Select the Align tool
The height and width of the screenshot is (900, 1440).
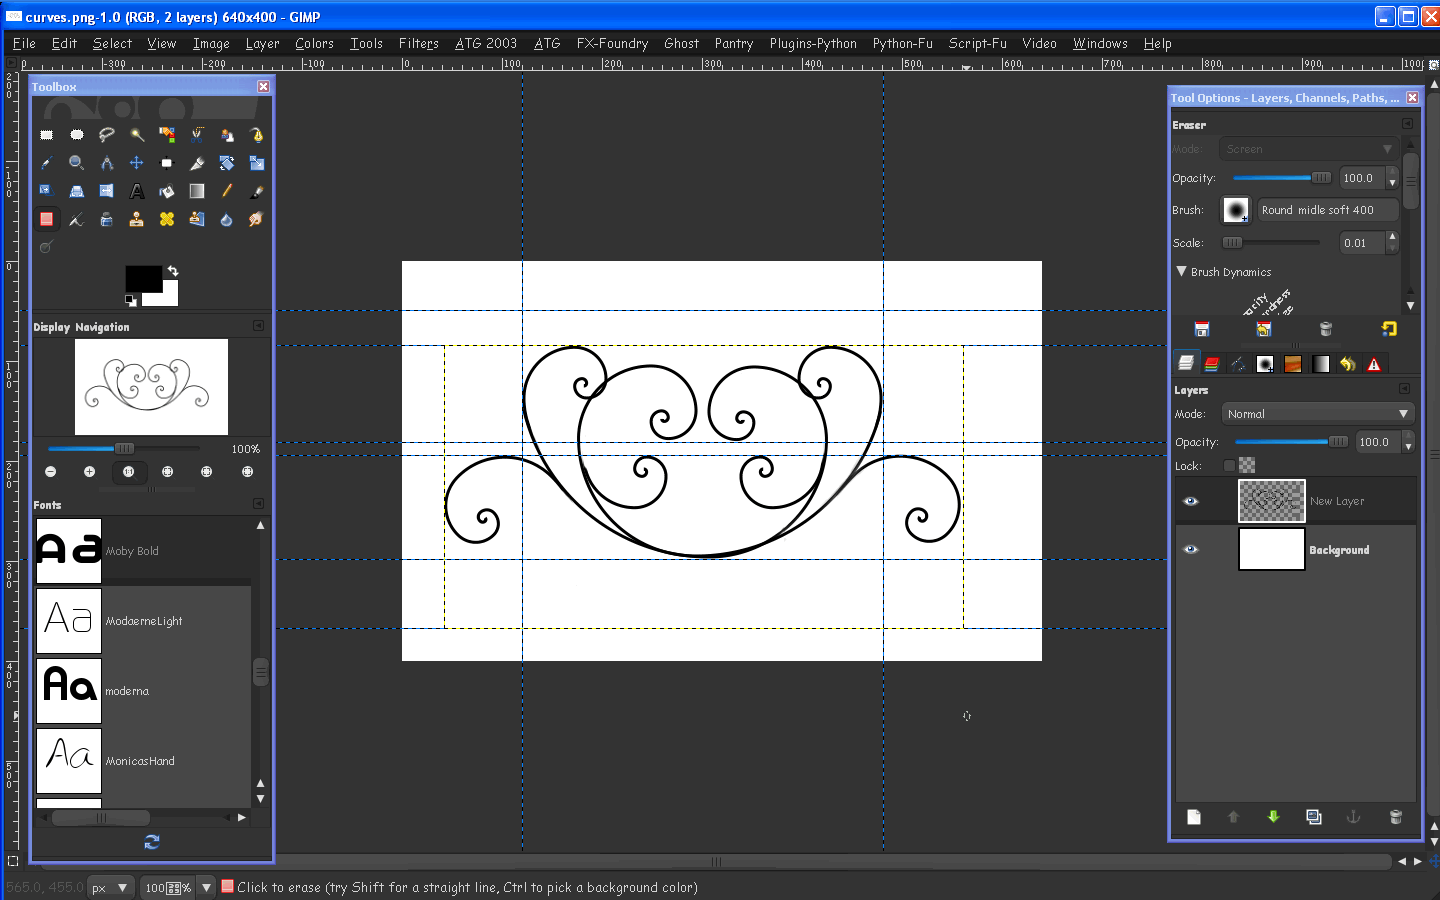tap(166, 162)
